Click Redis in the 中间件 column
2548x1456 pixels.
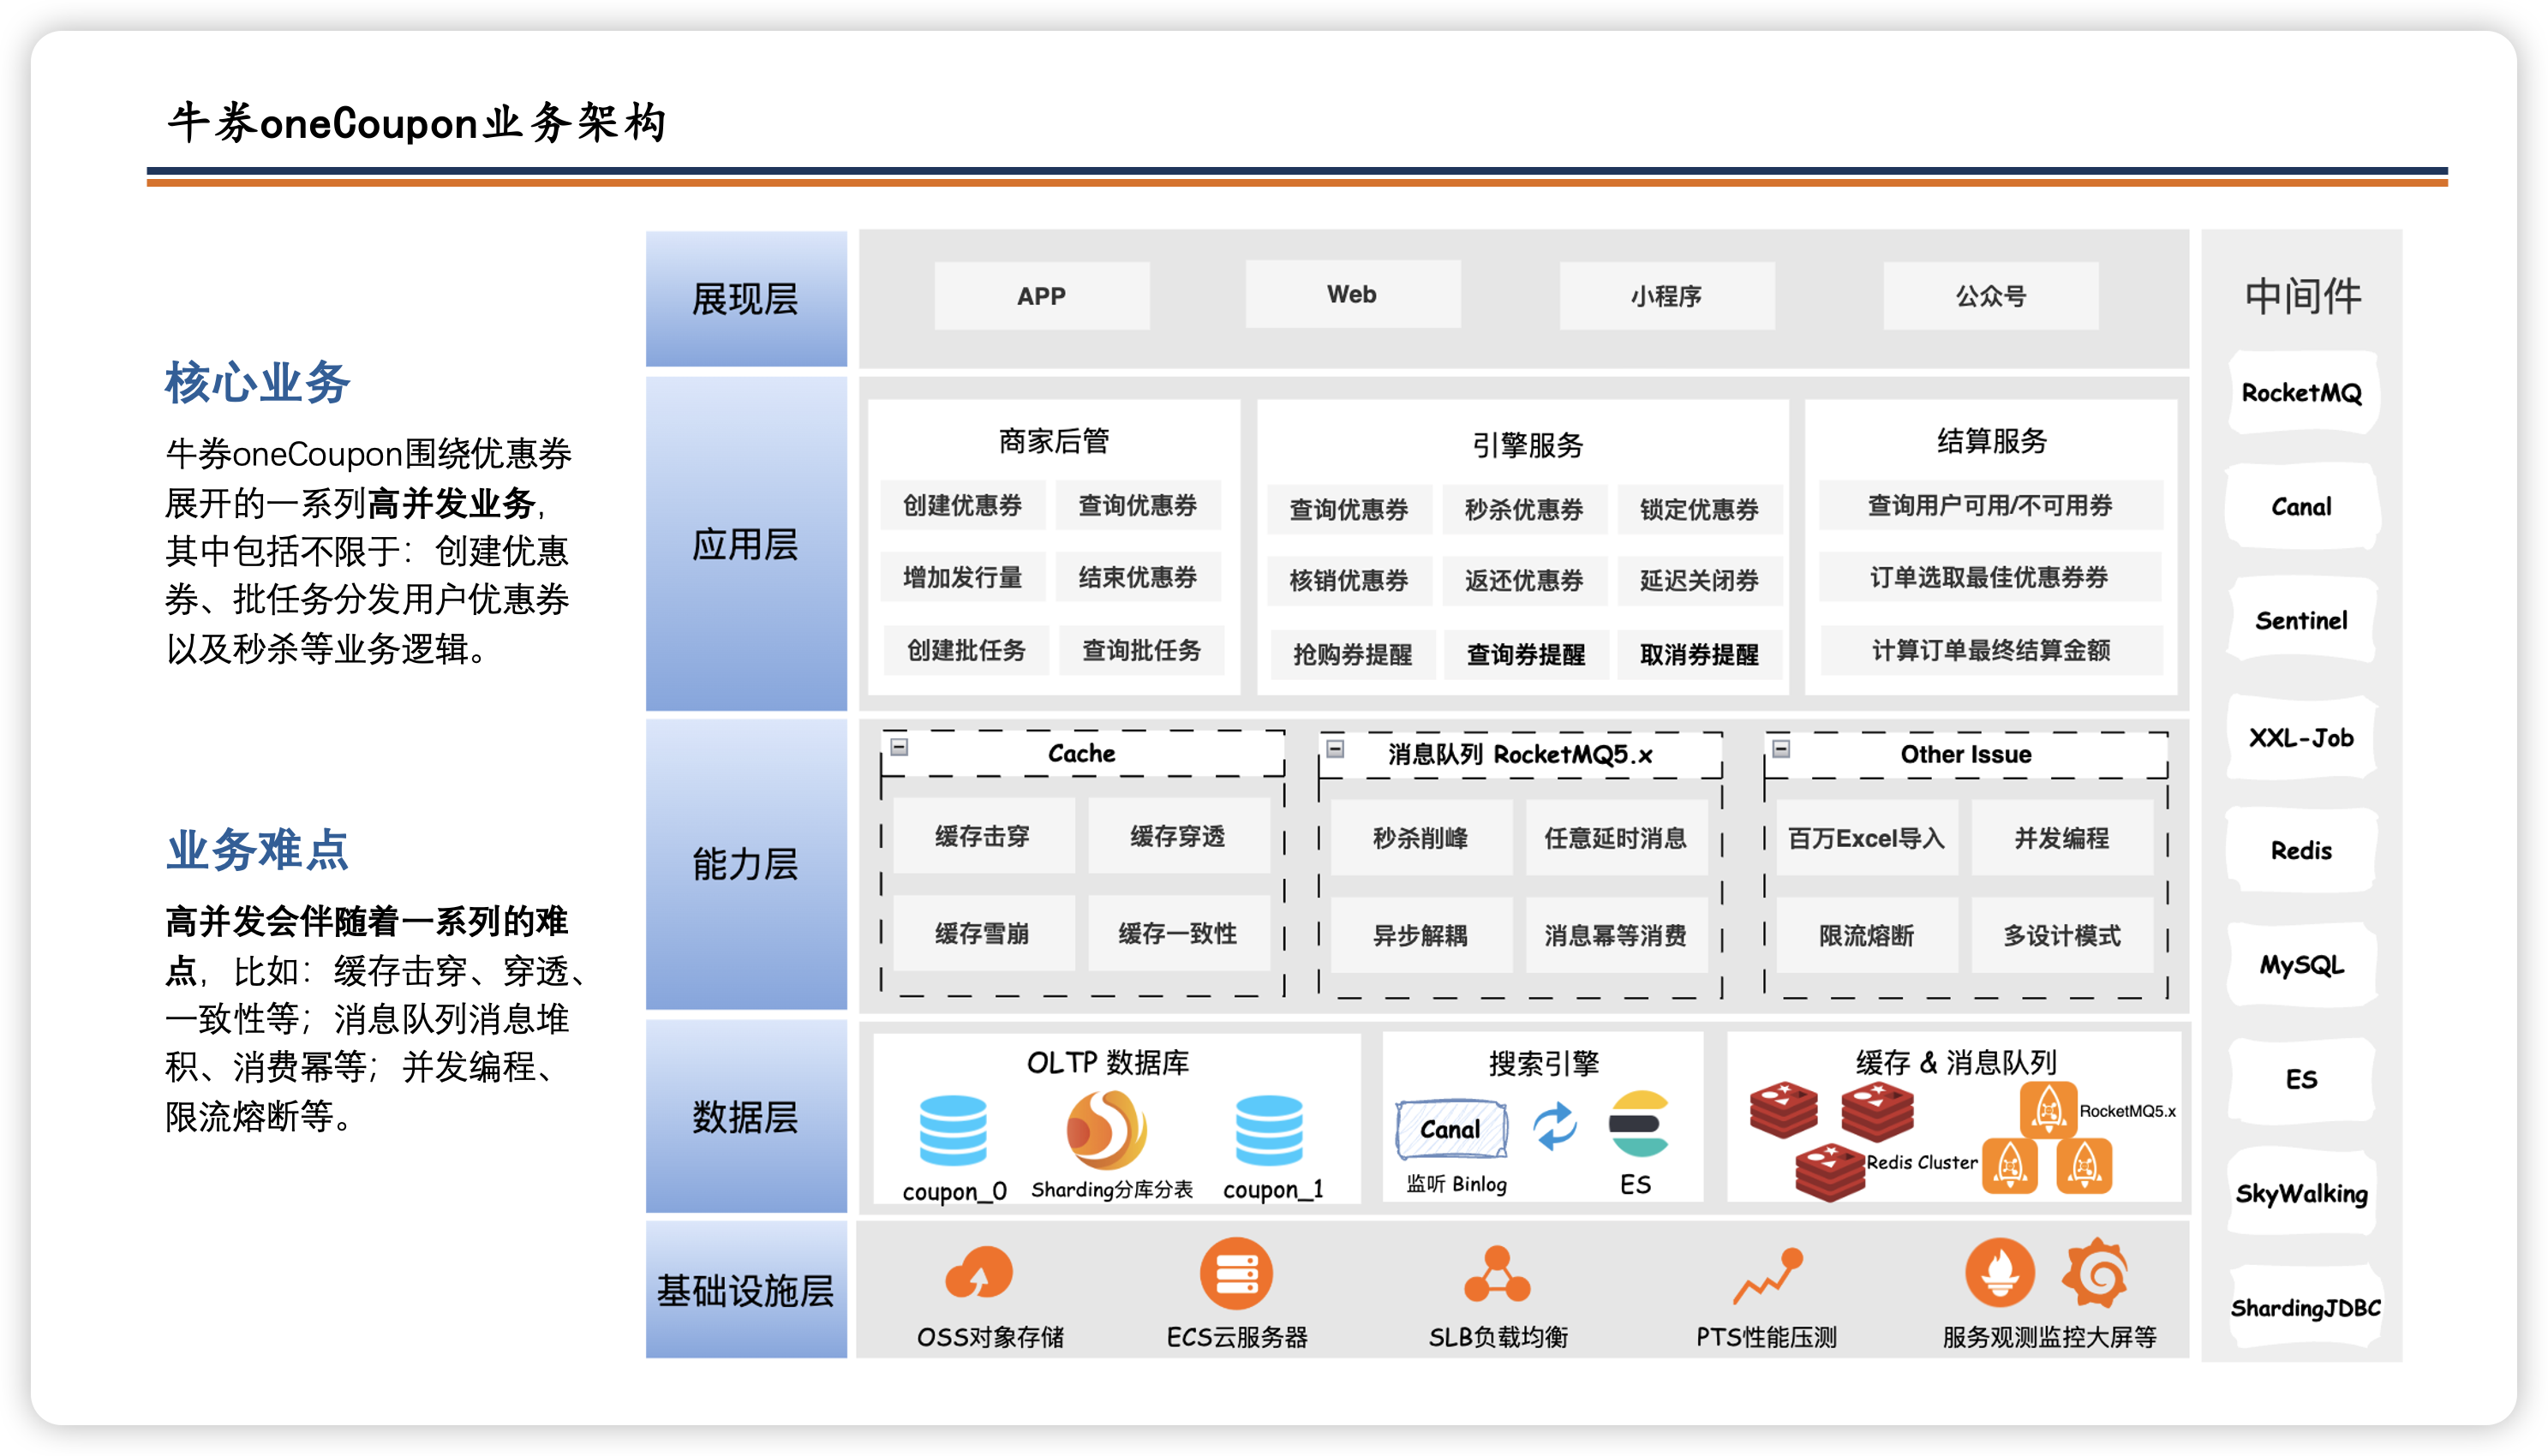click(2302, 851)
